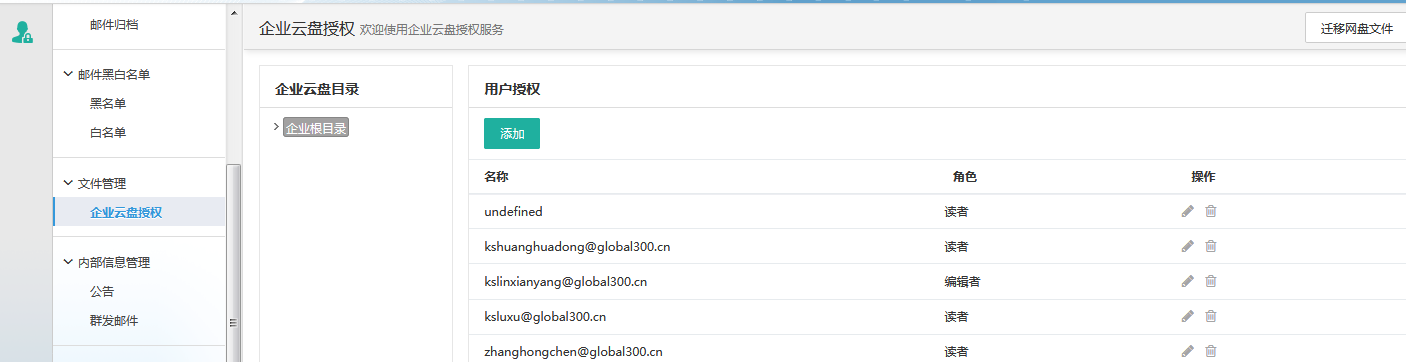Screen dimensions: 1406x362
Task: Click the 用户授权 panel heading
Action: coord(512,89)
